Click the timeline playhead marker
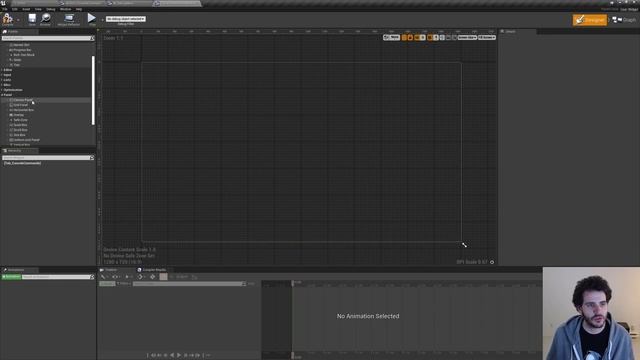Image resolution: width=640 pixels, height=360 pixels. [x=292, y=283]
